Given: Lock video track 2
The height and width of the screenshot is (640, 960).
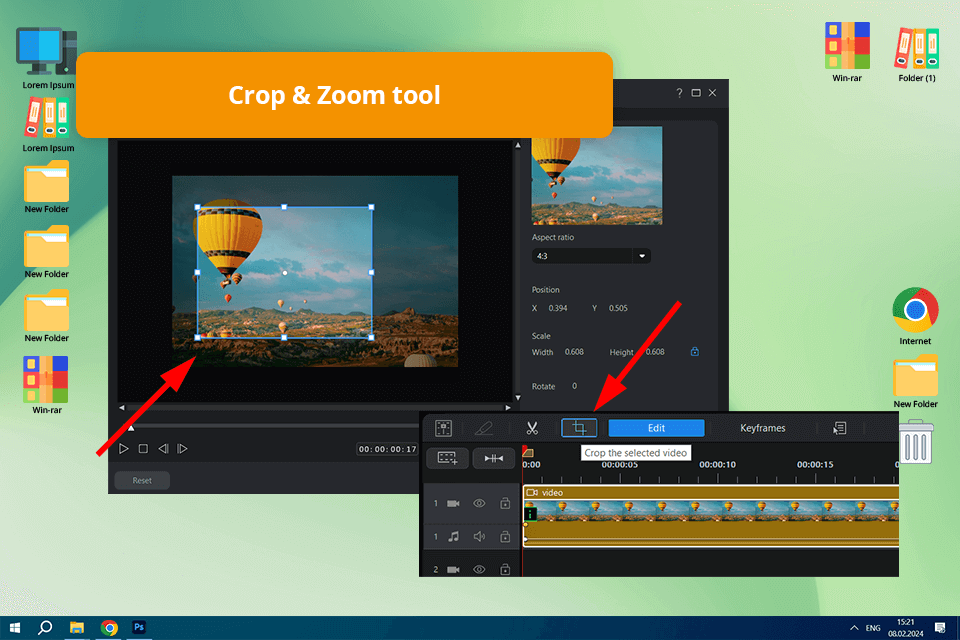Looking at the screenshot, I should 505,570.
